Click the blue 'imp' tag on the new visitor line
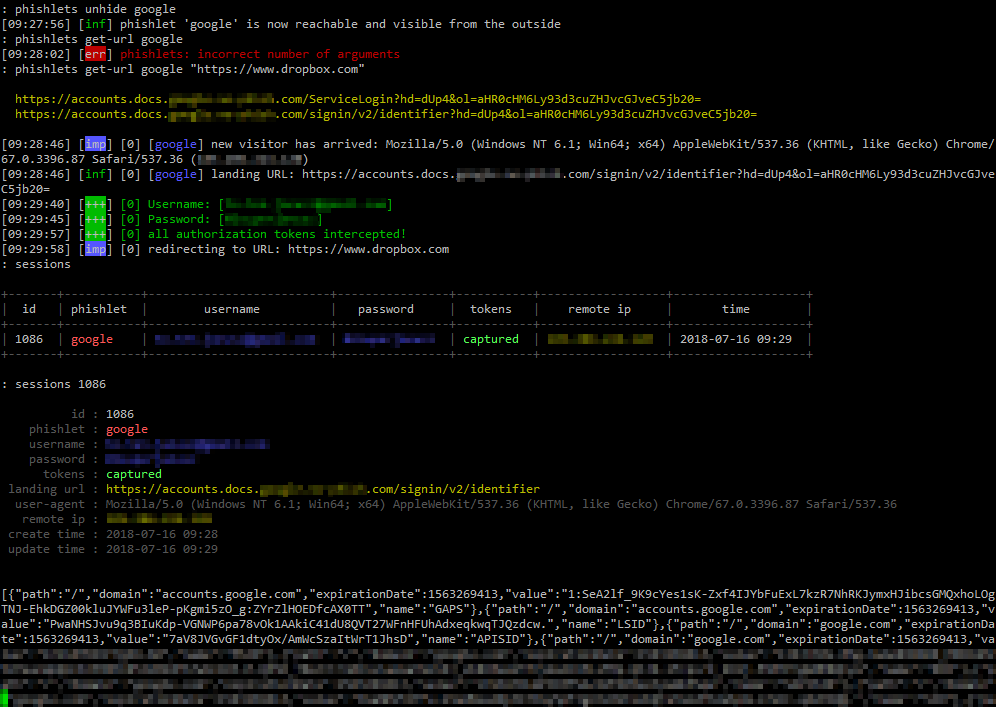Screen dimensions: 996x707 (x=95, y=144)
